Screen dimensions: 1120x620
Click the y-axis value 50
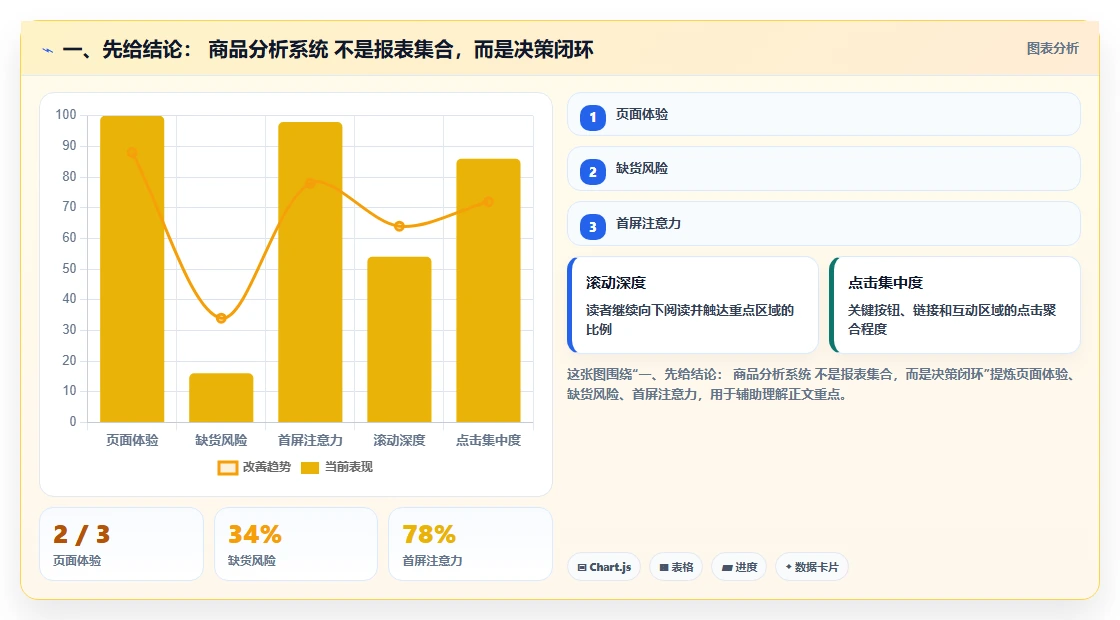(69, 269)
